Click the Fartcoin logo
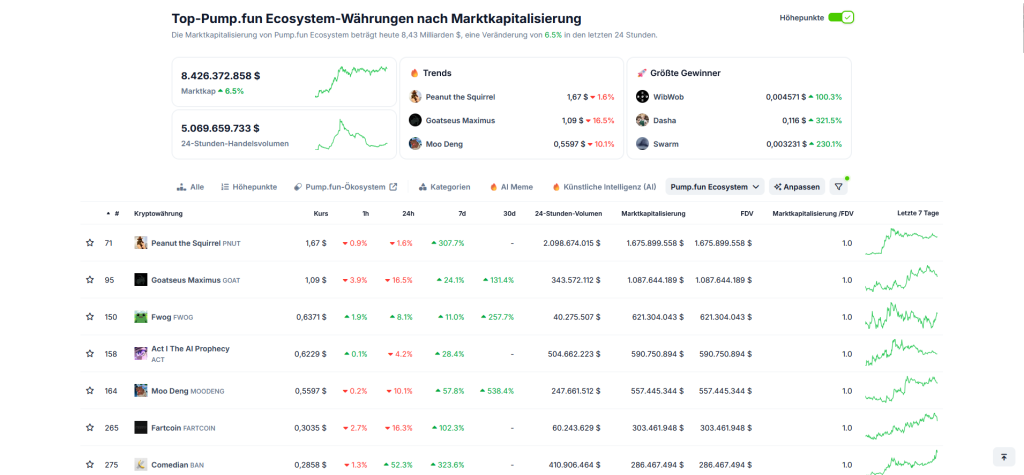Image resolution: width=1024 pixels, height=475 pixels. pyautogui.click(x=140, y=427)
